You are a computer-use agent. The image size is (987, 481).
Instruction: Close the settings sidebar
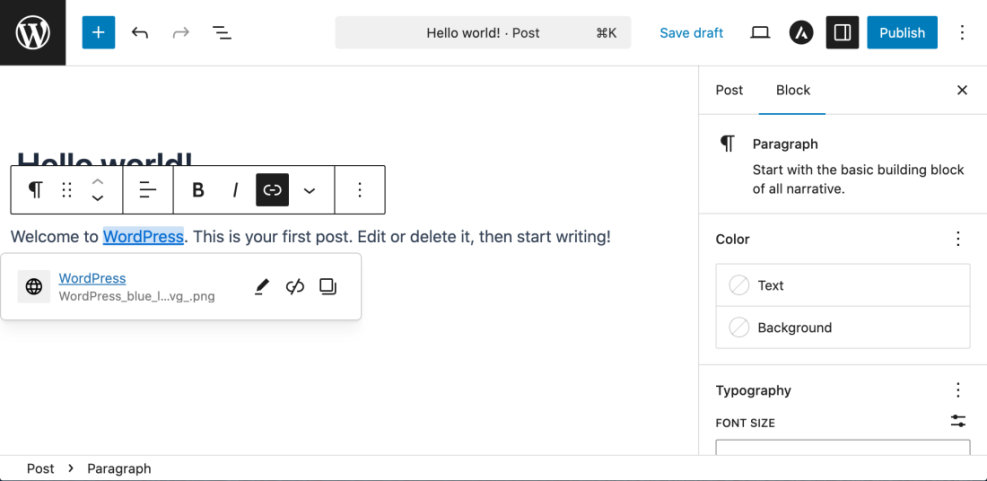(x=962, y=90)
